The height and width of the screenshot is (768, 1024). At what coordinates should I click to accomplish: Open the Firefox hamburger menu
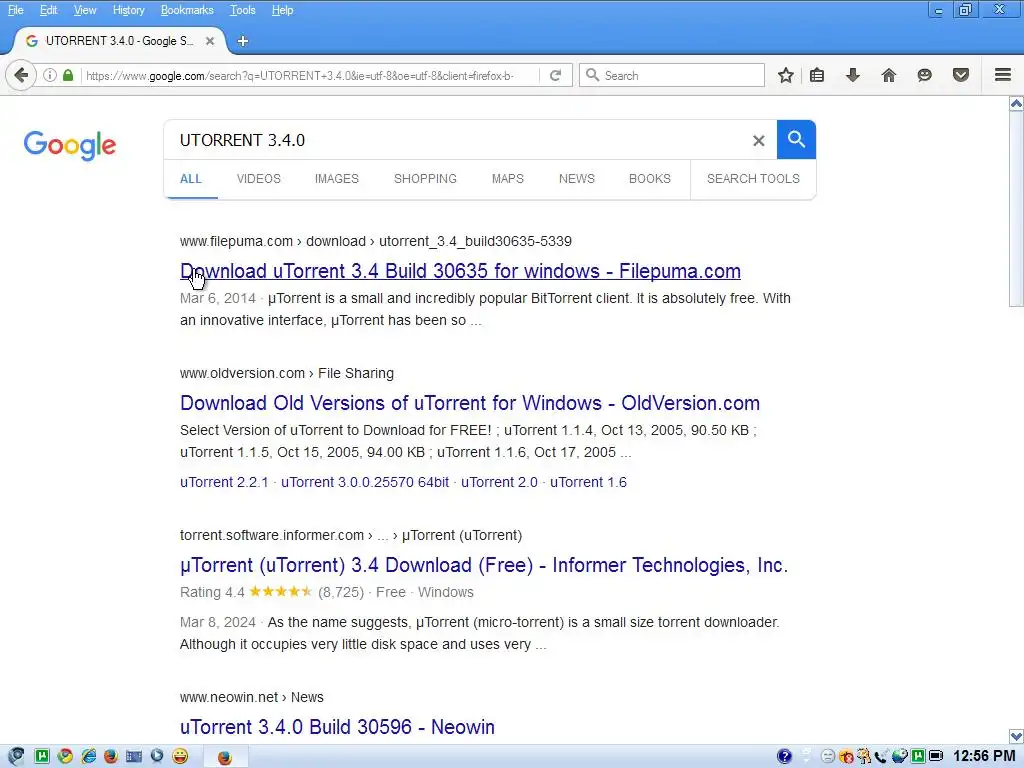(x=1003, y=75)
